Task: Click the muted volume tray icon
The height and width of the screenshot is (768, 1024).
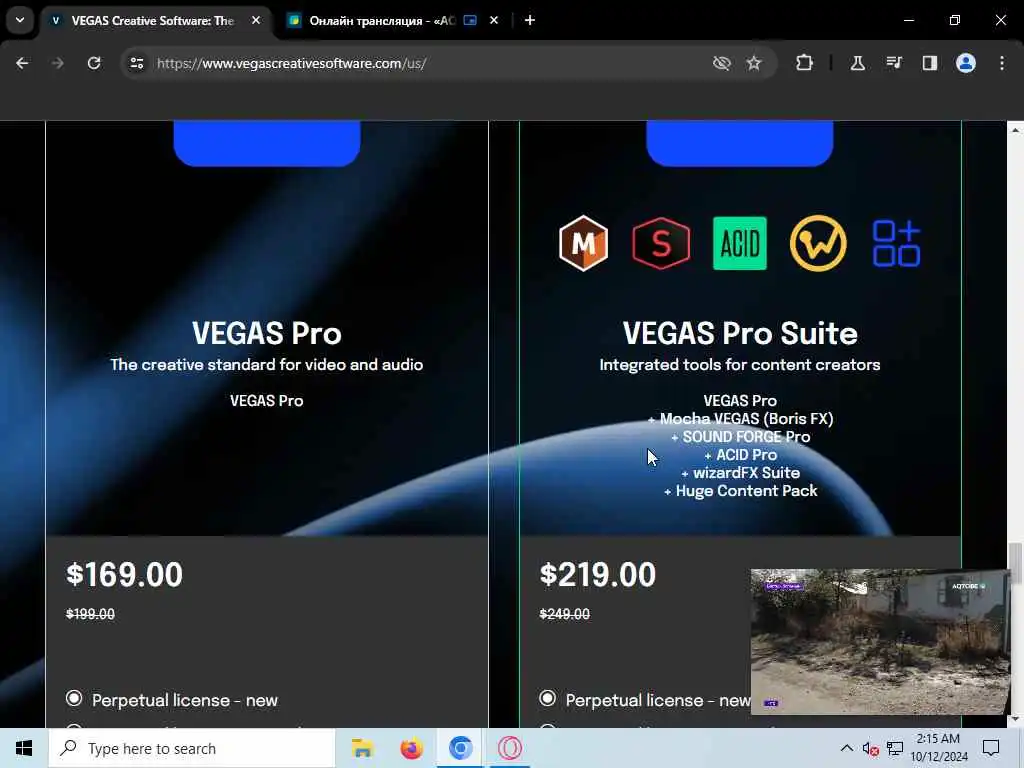Action: 871,748
